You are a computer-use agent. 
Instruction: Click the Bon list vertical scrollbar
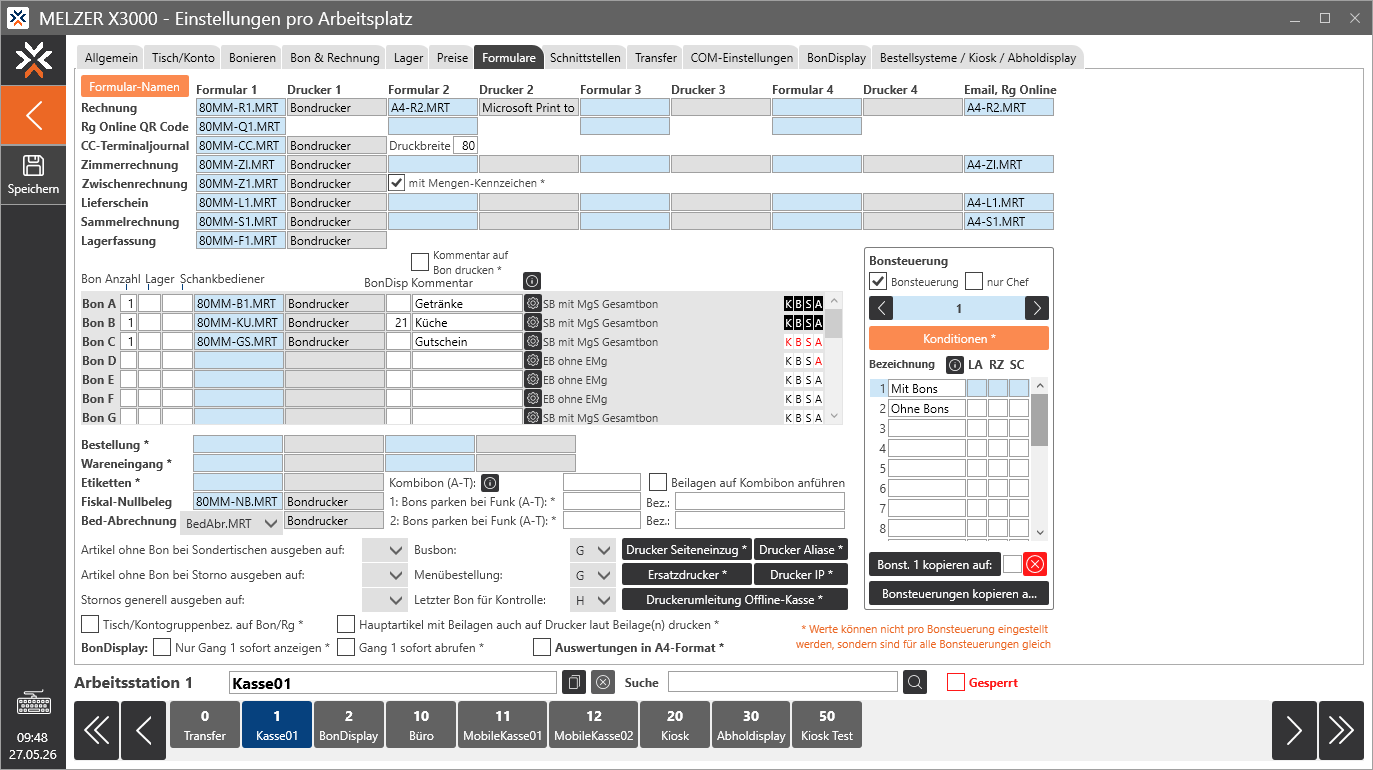[x=834, y=358]
